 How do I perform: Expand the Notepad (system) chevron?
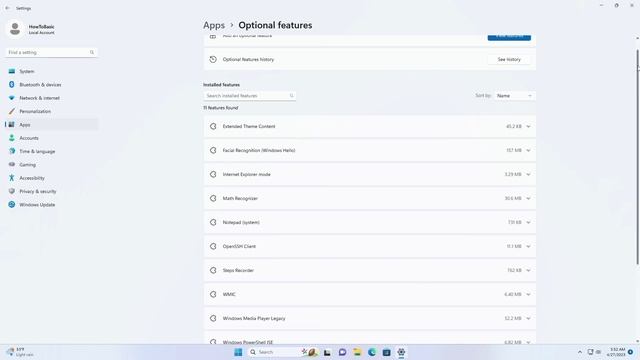coord(528,222)
